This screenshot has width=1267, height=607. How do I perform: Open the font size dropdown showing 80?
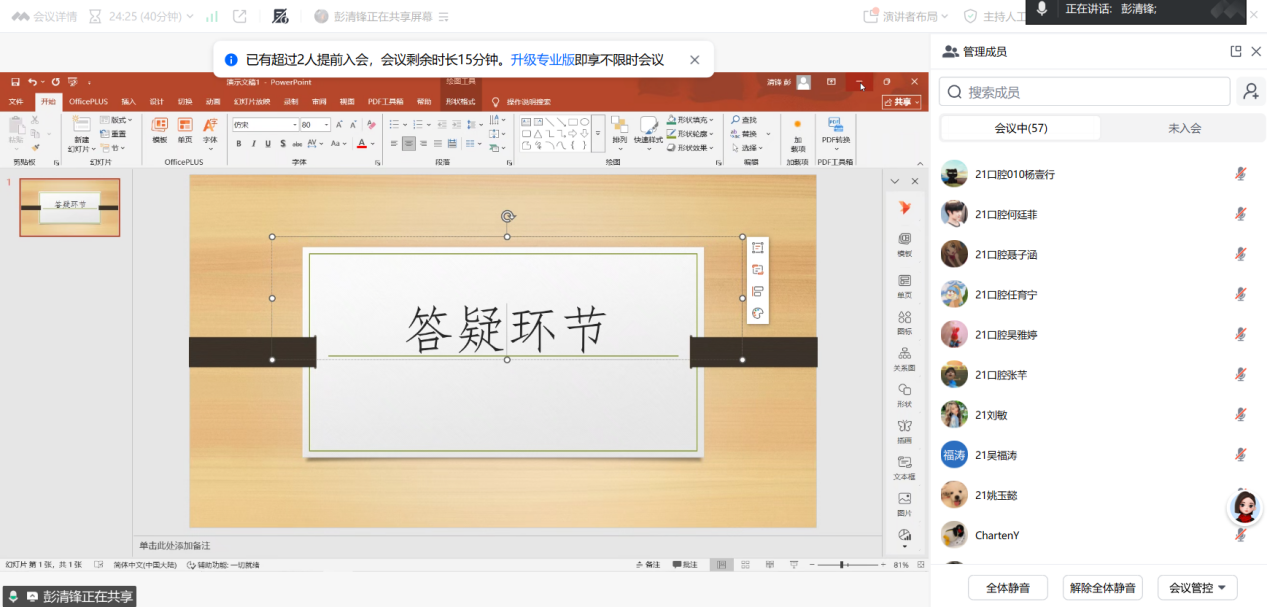coord(326,125)
